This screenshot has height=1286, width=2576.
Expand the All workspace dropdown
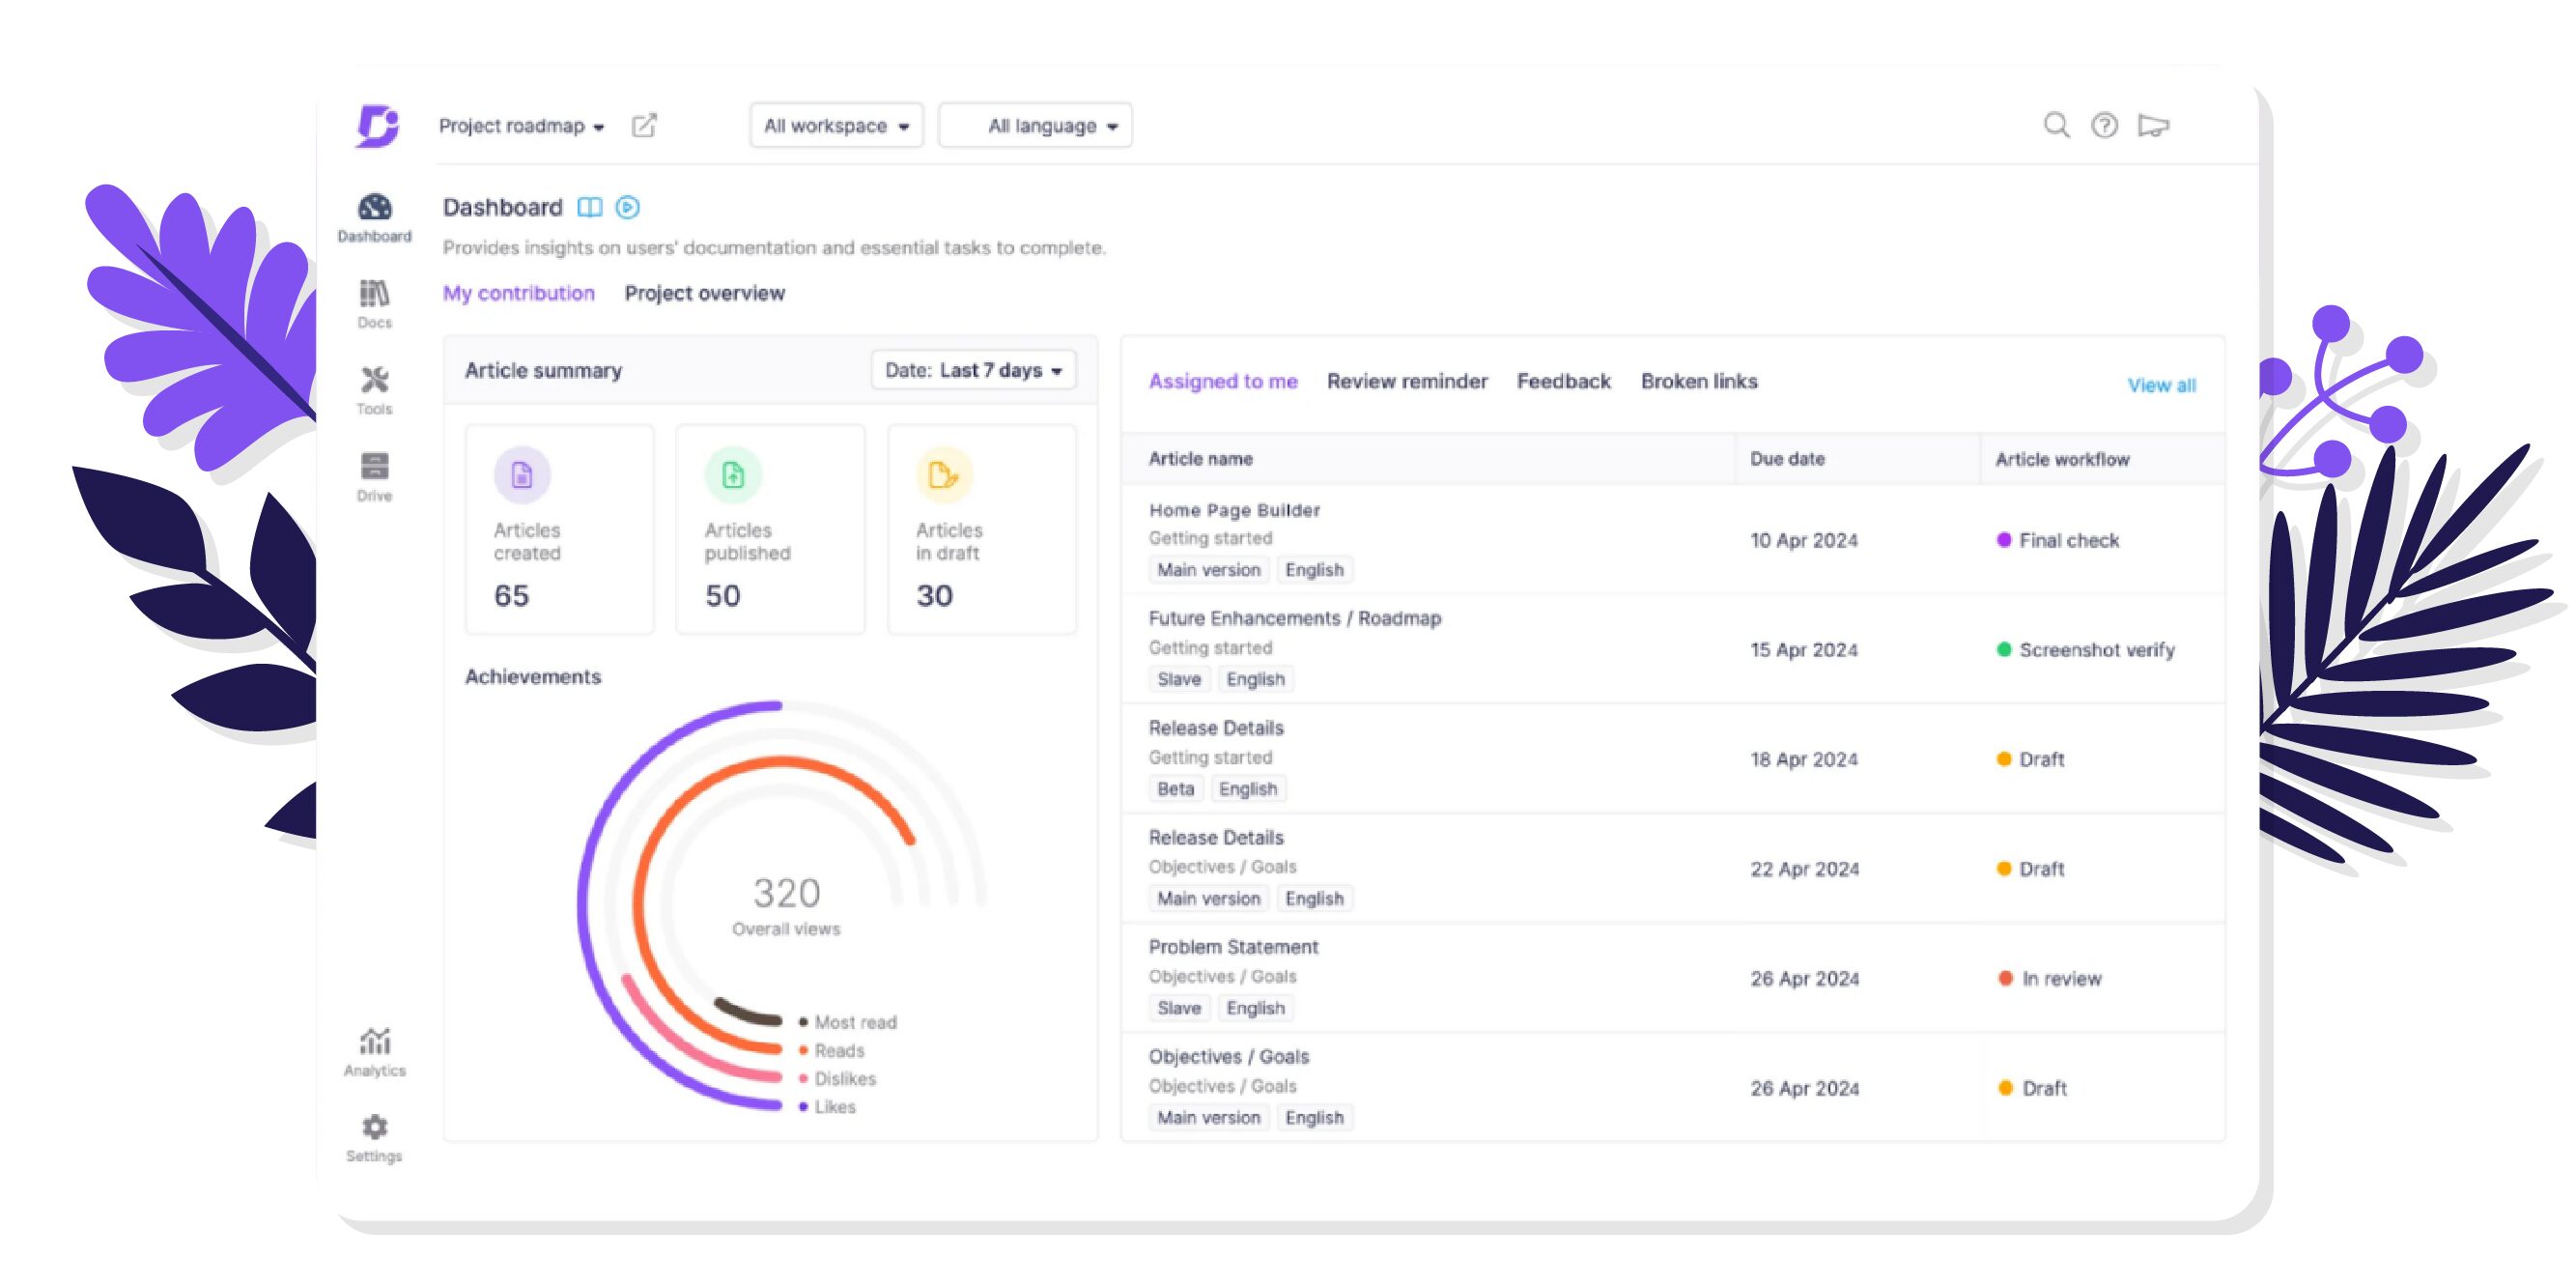click(836, 126)
